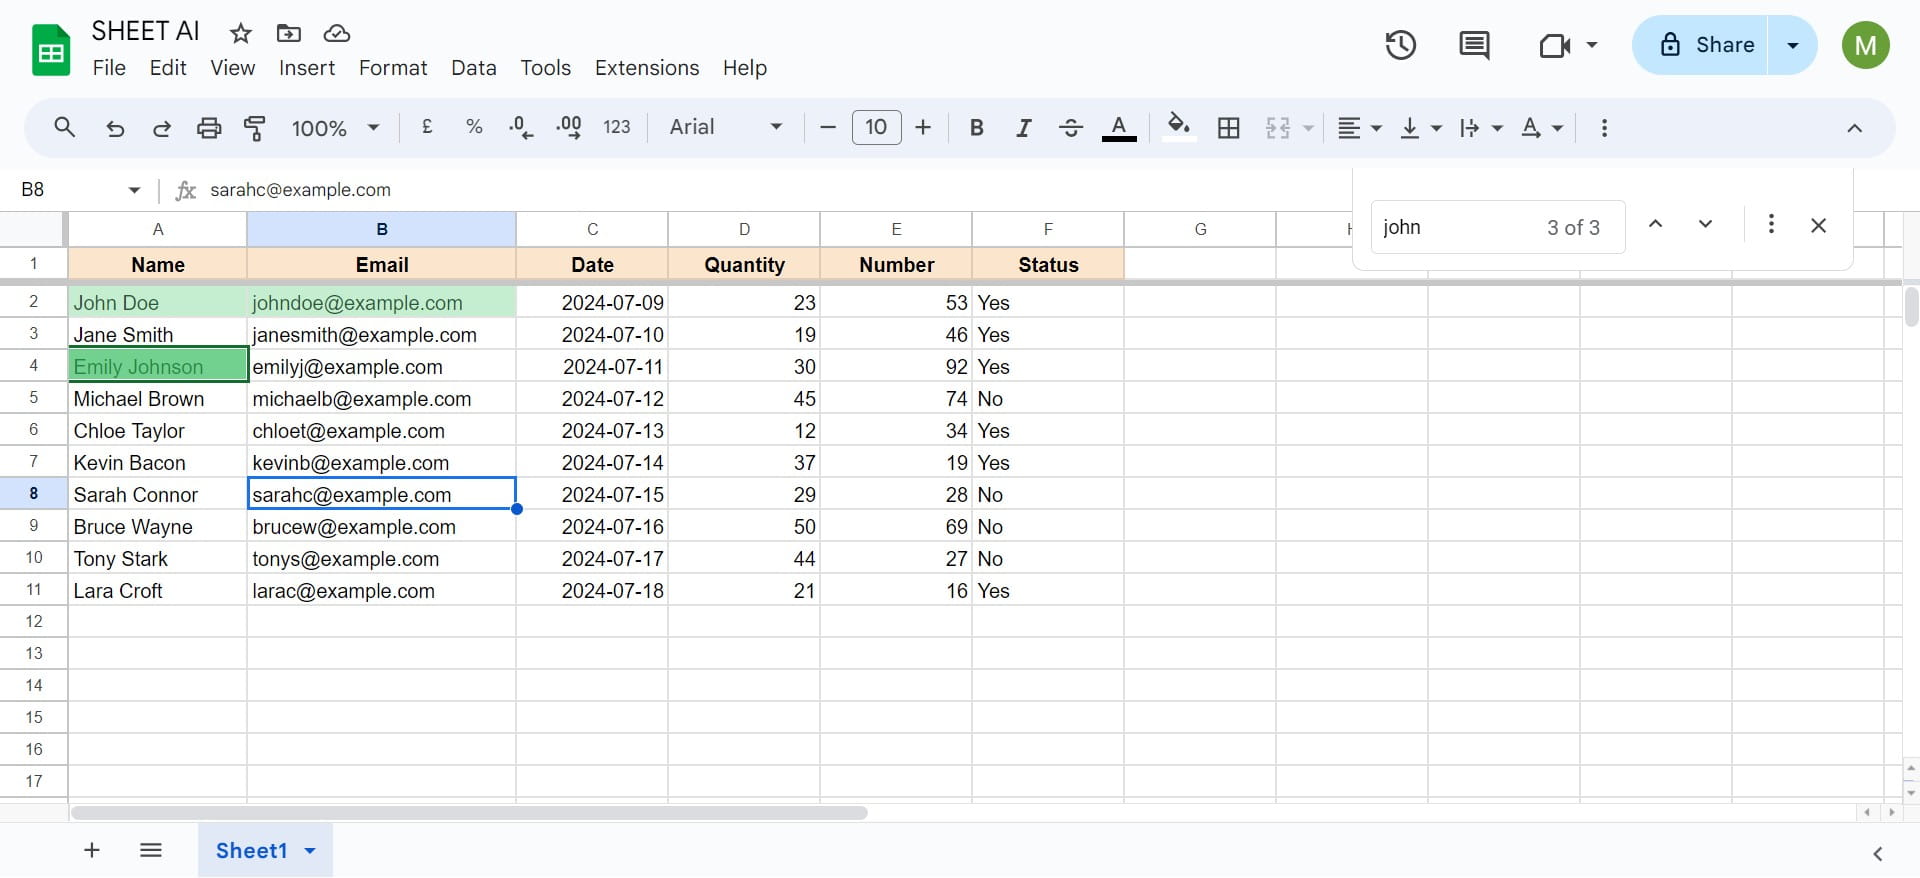Star the SHEET AI document
Screen dimensions: 1920x878
(x=240, y=34)
